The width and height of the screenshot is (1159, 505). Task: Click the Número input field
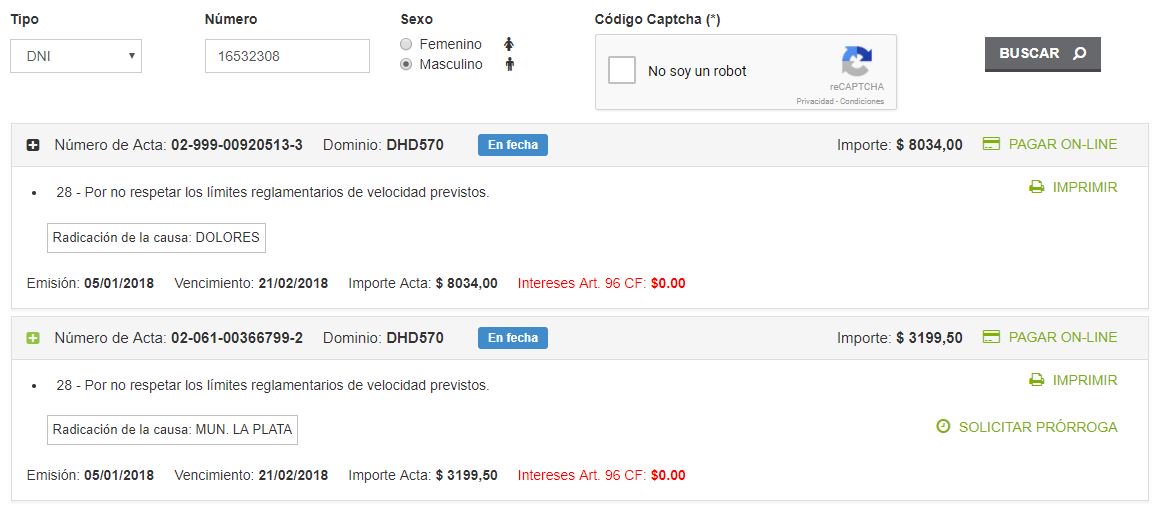click(287, 56)
